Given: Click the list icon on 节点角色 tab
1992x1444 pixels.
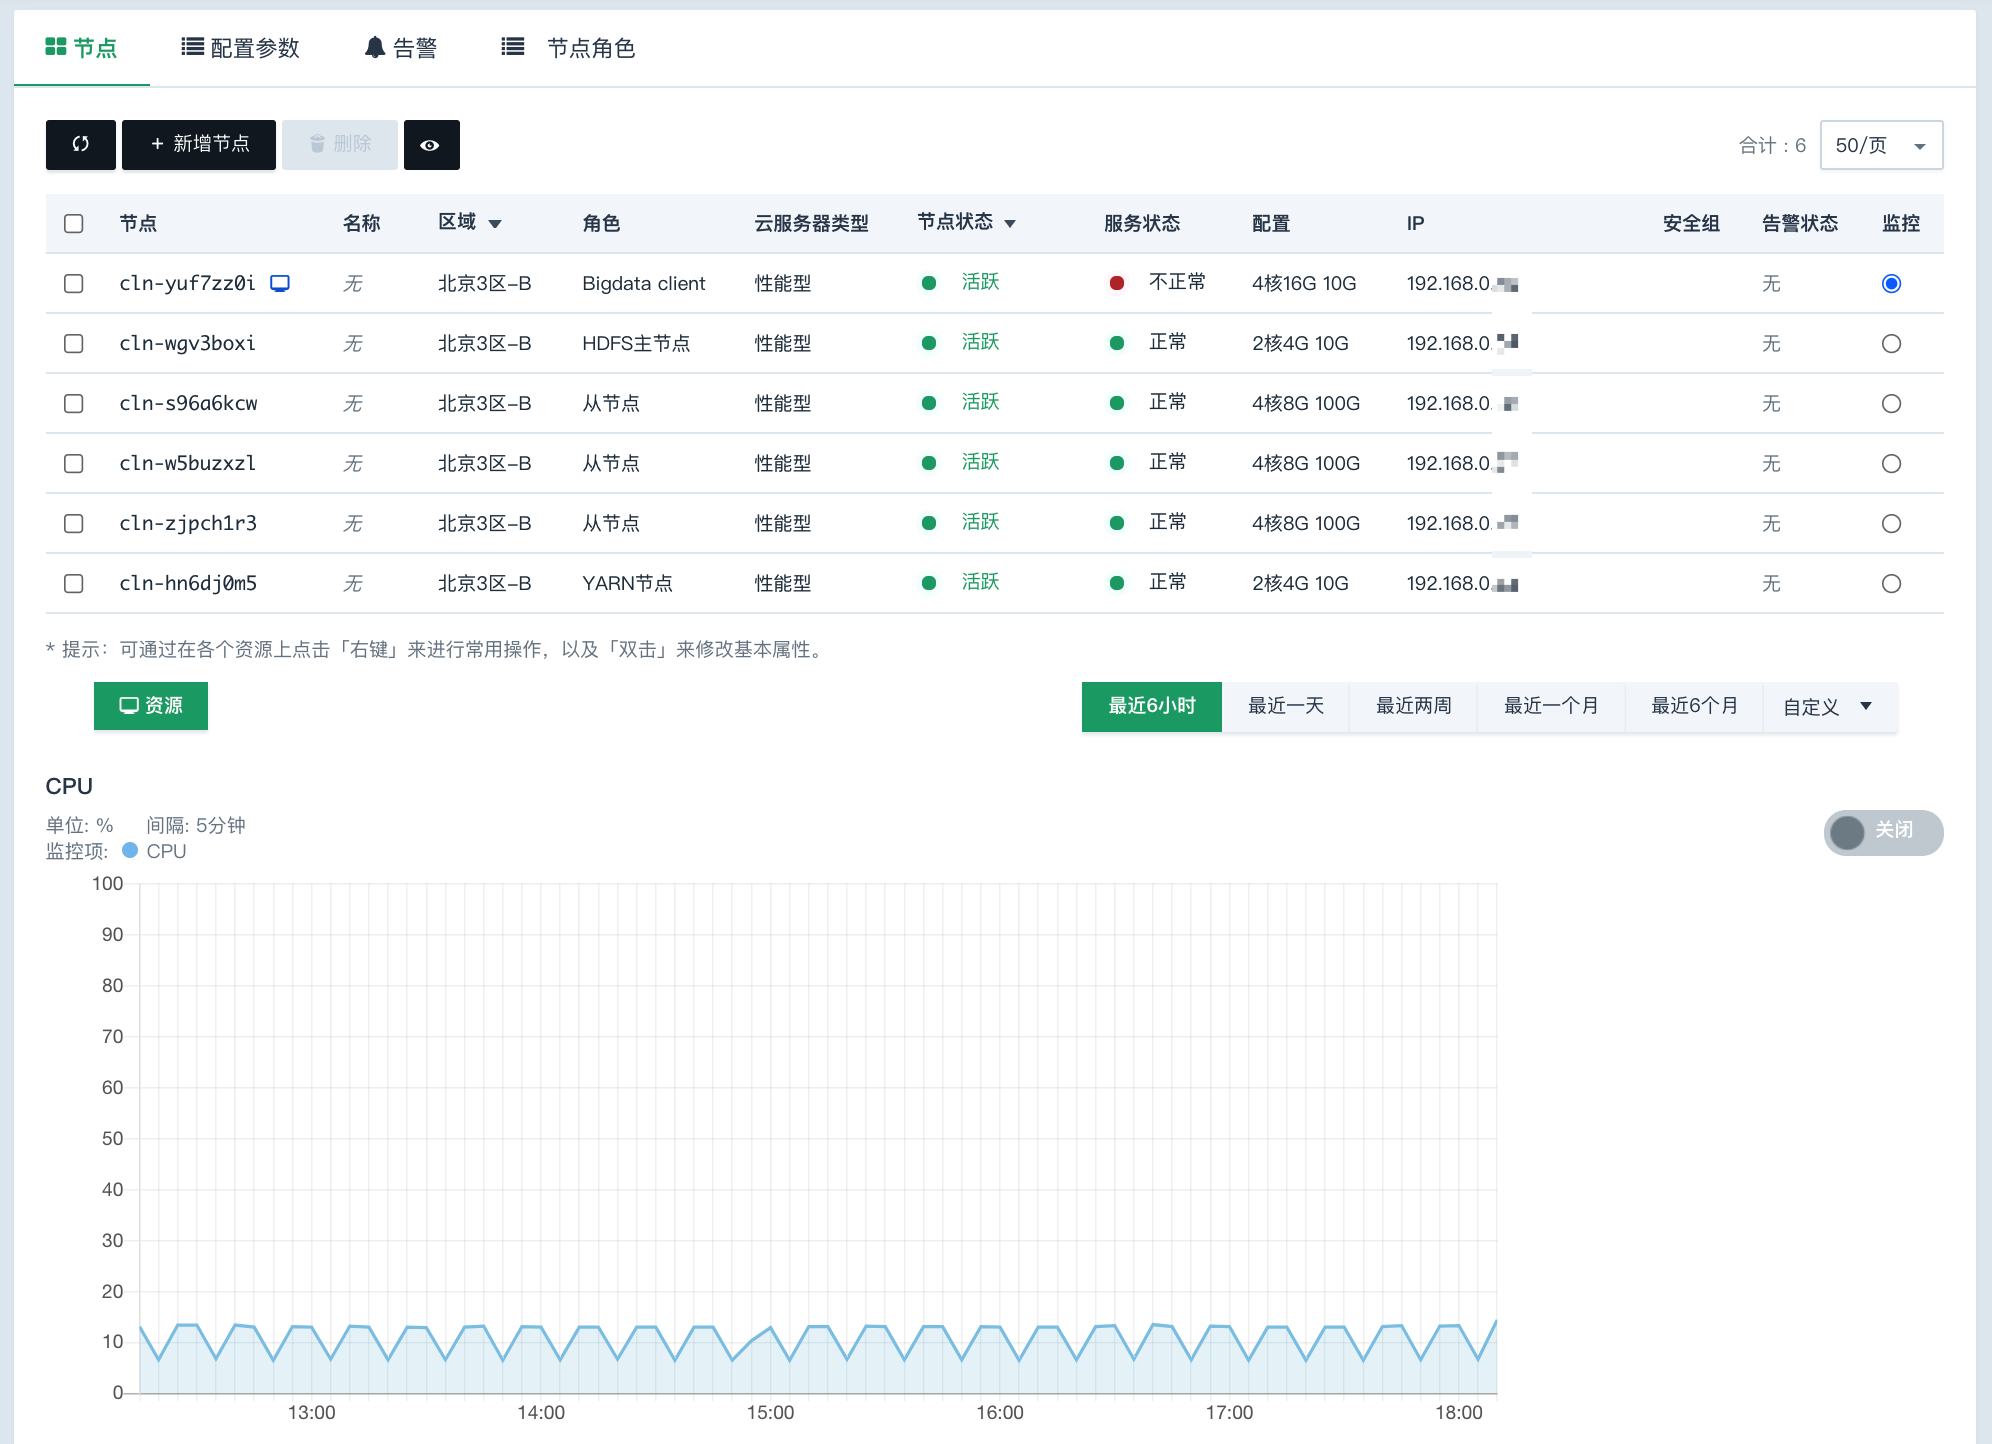Looking at the screenshot, I should [513, 47].
